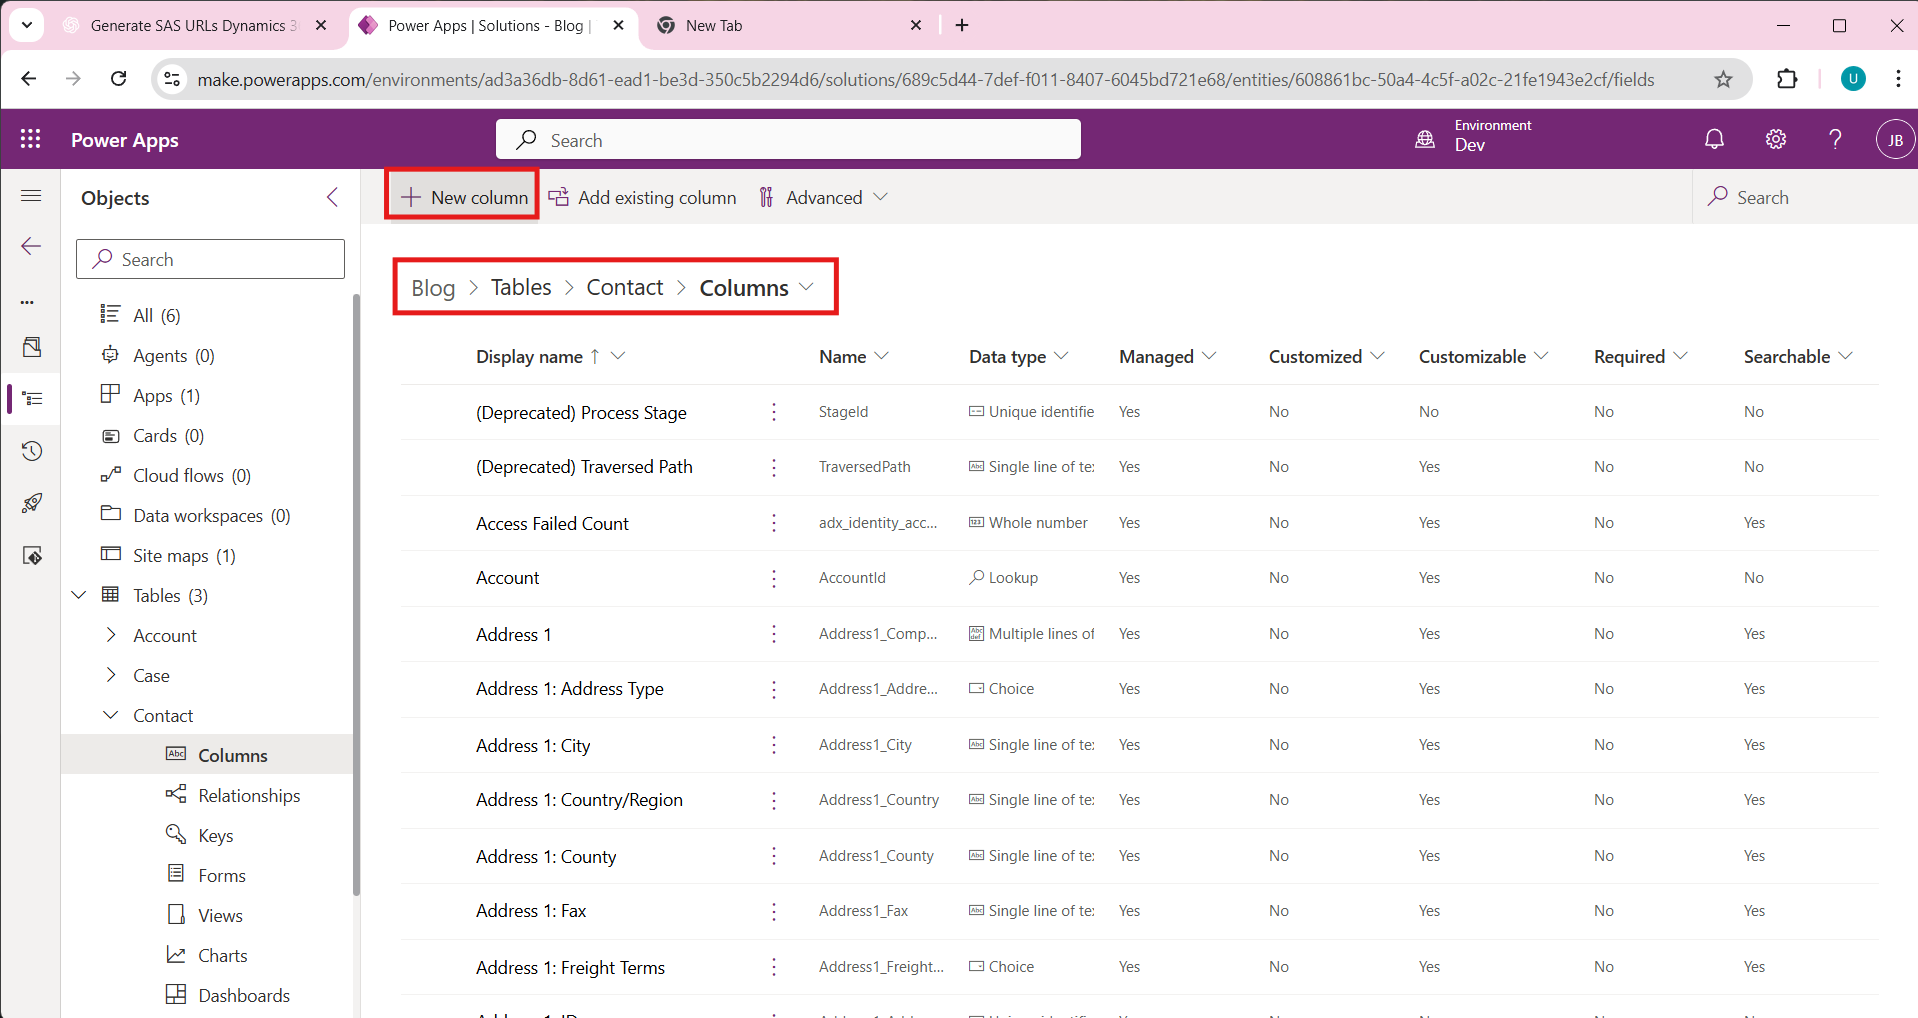The image size is (1918, 1018).
Task: Select Relationships under Contact
Action: (x=249, y=795)
